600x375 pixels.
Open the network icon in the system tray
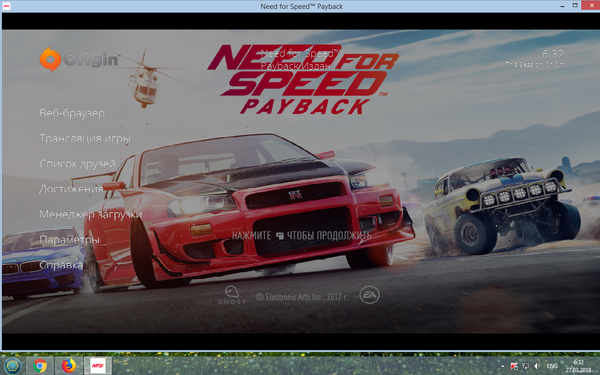coord(525,367)
